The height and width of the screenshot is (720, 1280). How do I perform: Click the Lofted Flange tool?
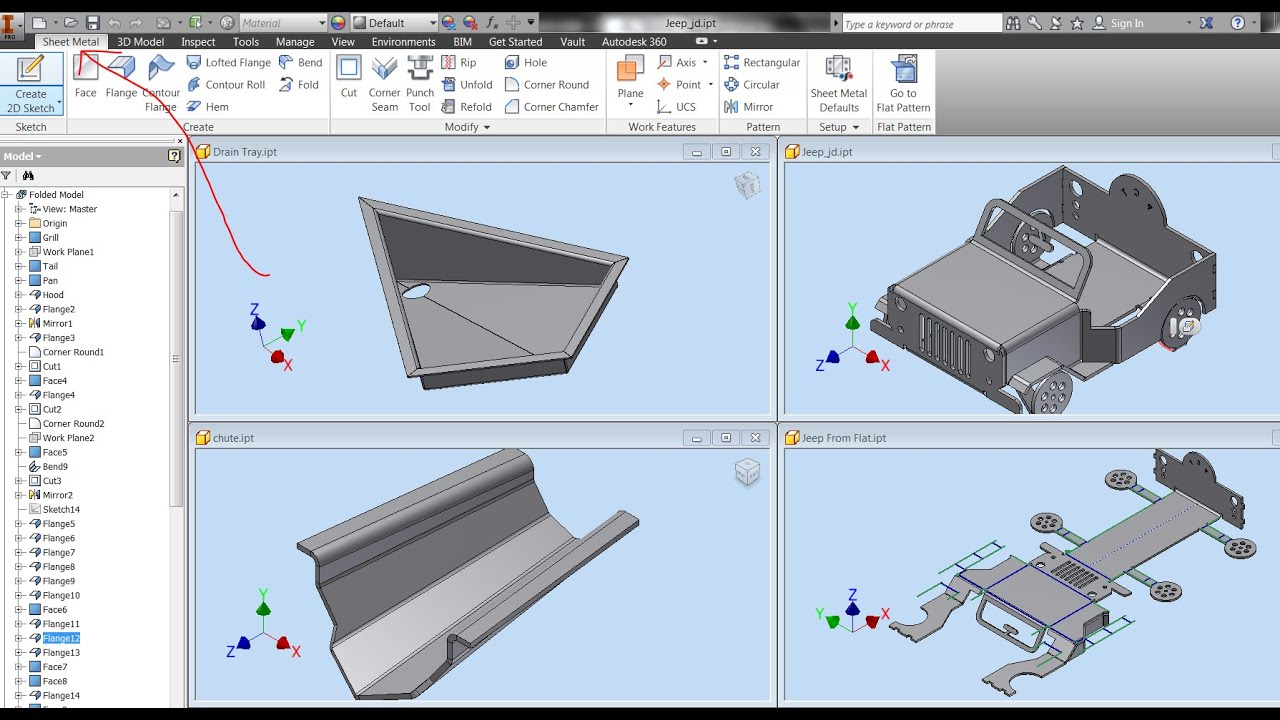pos(228,62)
